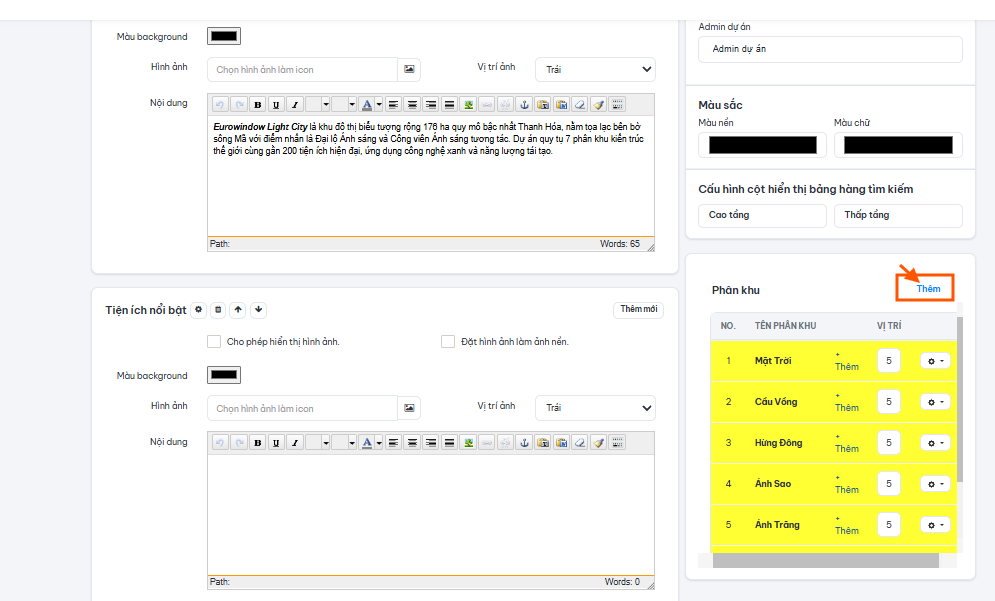Move Tiện ích nổi bật section down
Screen dimensions: 995x601
pyautogui.click(x=258, y=310)
